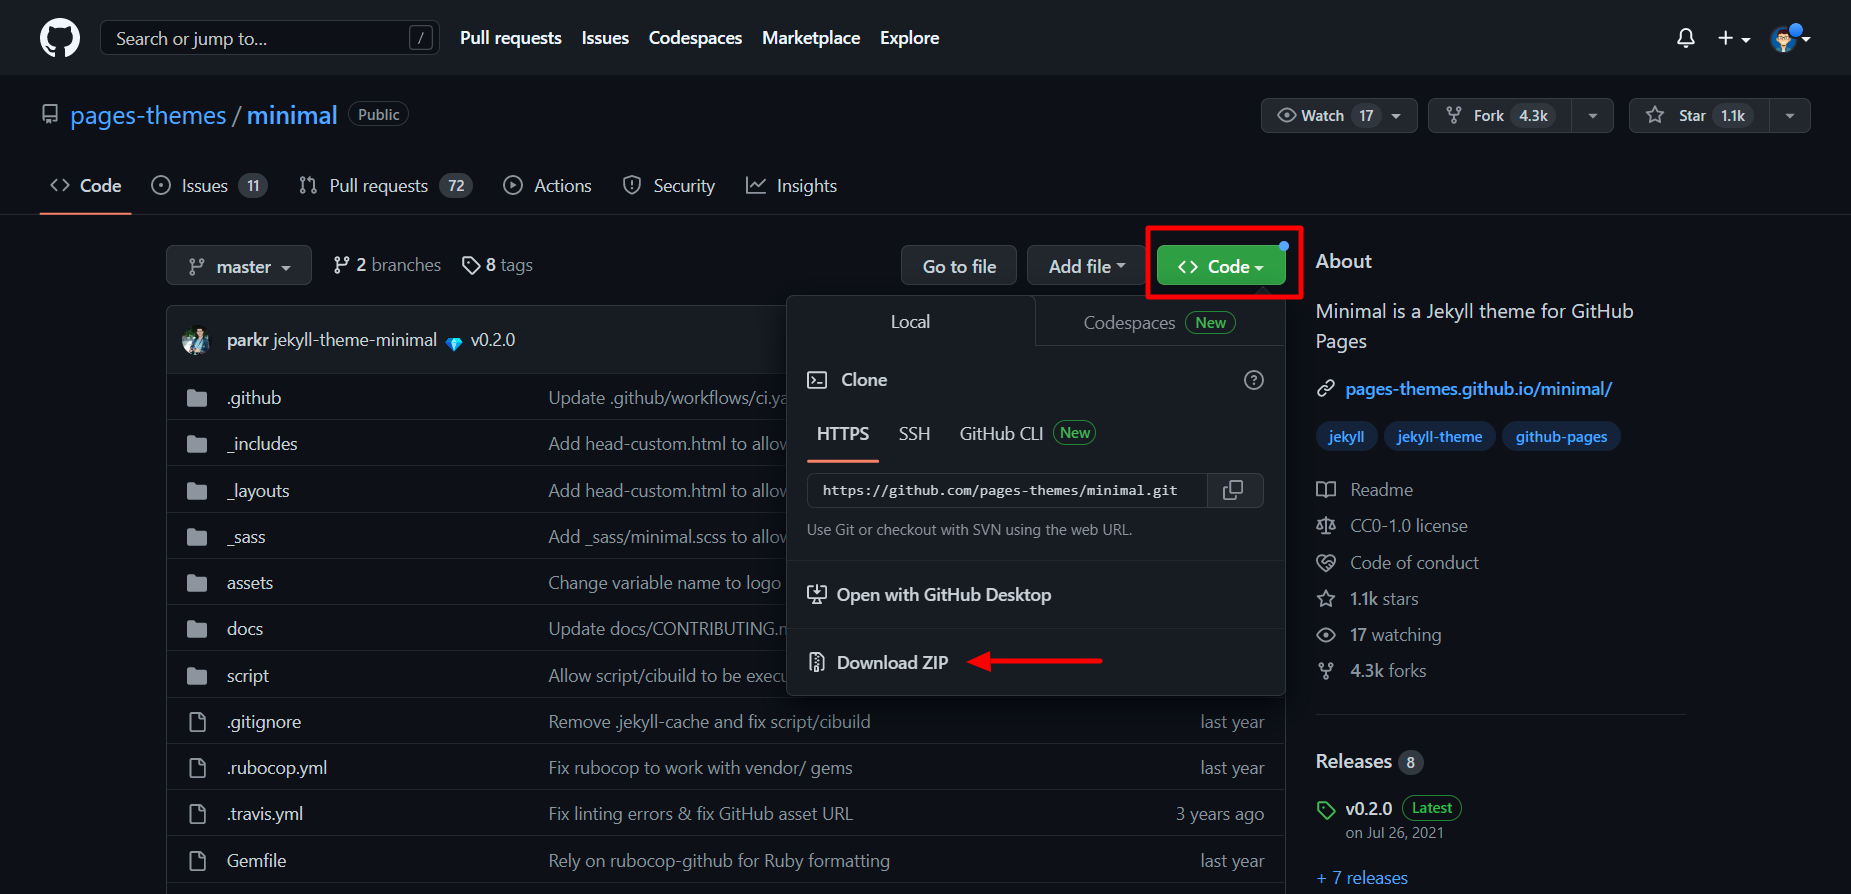Image resolution: width=1851 pixels, height=894 pixels.
Task: Open the docs folder icon
Action: [x=197, y=629]
